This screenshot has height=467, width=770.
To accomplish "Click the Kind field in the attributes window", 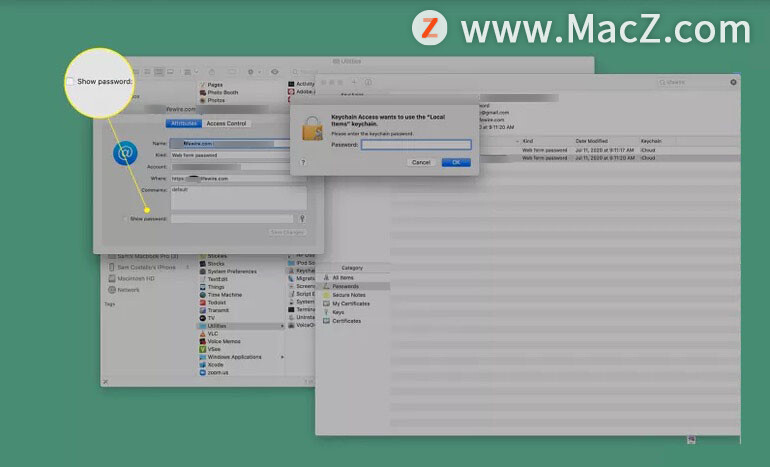I will pyautogui.click(x=230, y=155).
